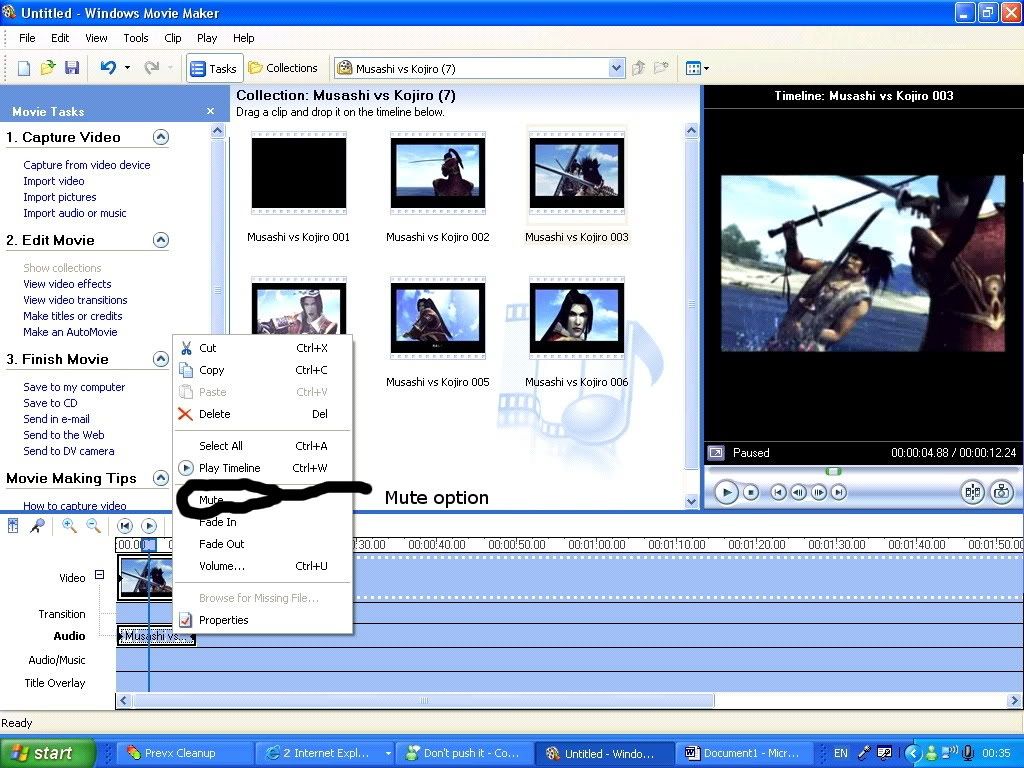Take a picture using the camera icon in preview

1000,492
